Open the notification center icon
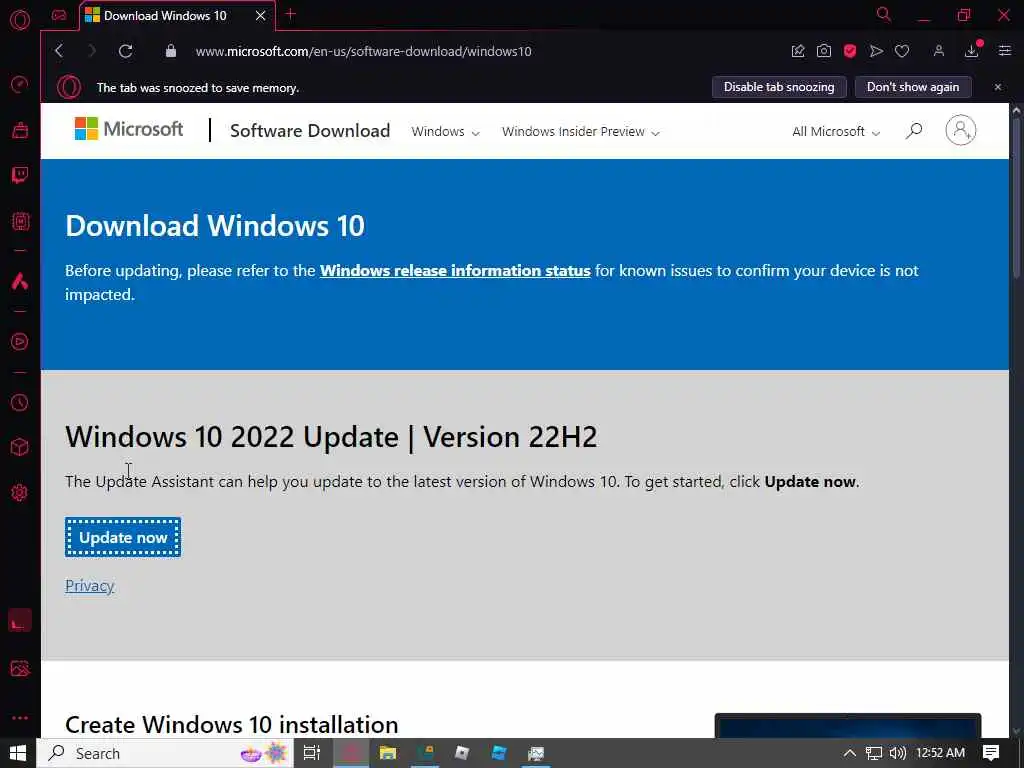This screenshot has height=768, width=1024. pyautogui.click(x=991, y=754)
